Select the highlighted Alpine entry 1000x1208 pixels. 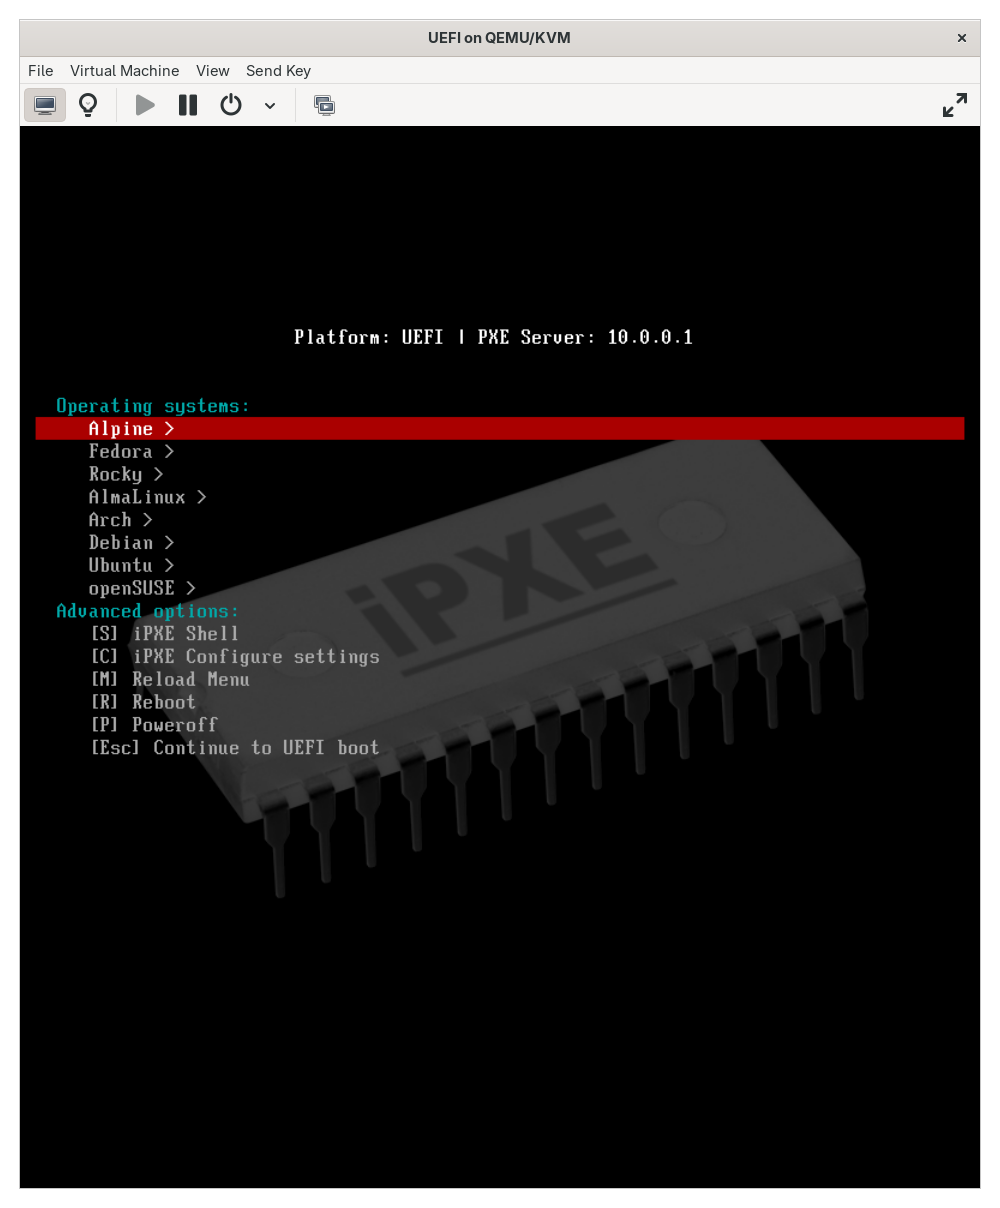(500, 429)
